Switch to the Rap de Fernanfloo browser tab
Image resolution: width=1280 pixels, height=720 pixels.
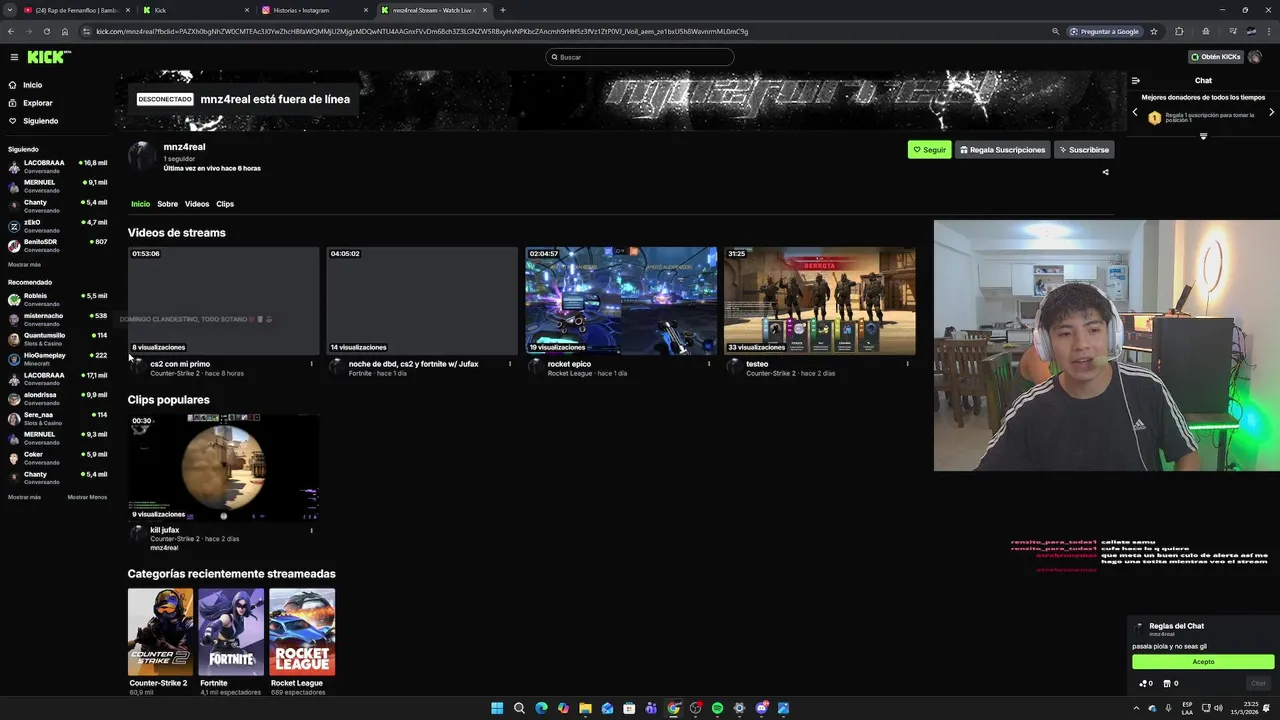(x=76, y=10)
